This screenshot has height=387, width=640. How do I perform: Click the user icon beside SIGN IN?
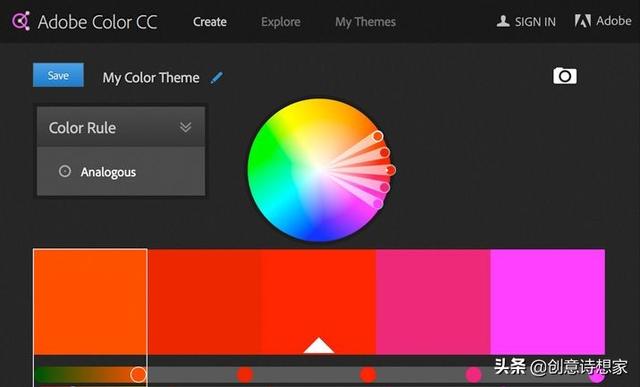point(503,21)
